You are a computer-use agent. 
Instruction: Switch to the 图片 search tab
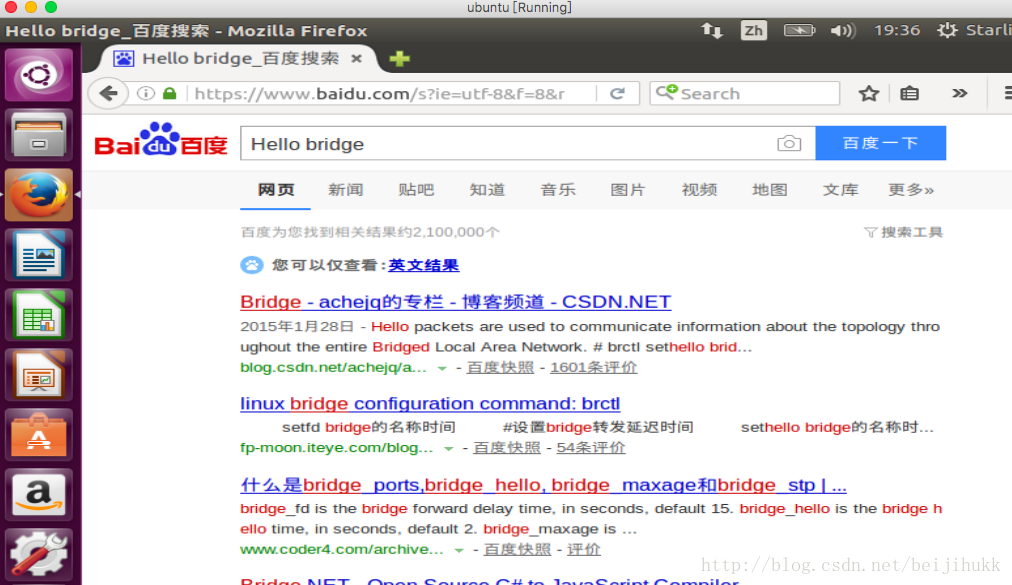(x=628, y=190)
